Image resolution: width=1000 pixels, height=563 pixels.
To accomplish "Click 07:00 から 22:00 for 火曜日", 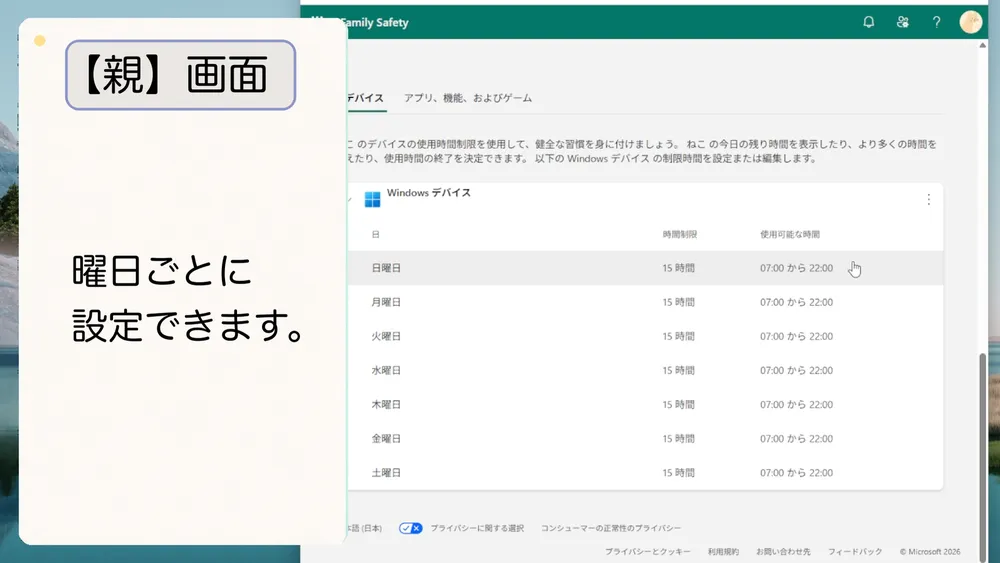I will tap(796, 336).
